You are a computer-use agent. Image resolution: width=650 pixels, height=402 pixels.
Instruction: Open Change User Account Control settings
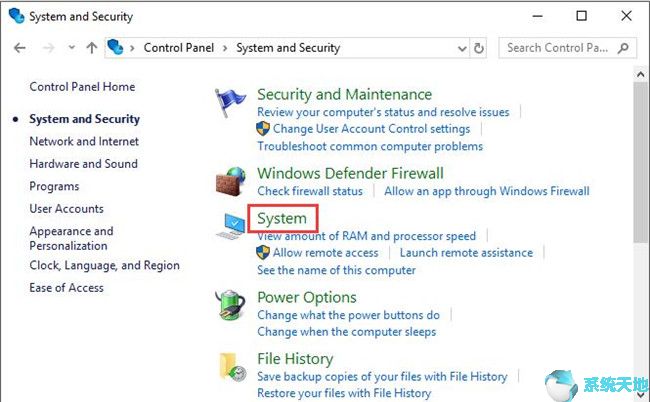(x=371, y=129)
